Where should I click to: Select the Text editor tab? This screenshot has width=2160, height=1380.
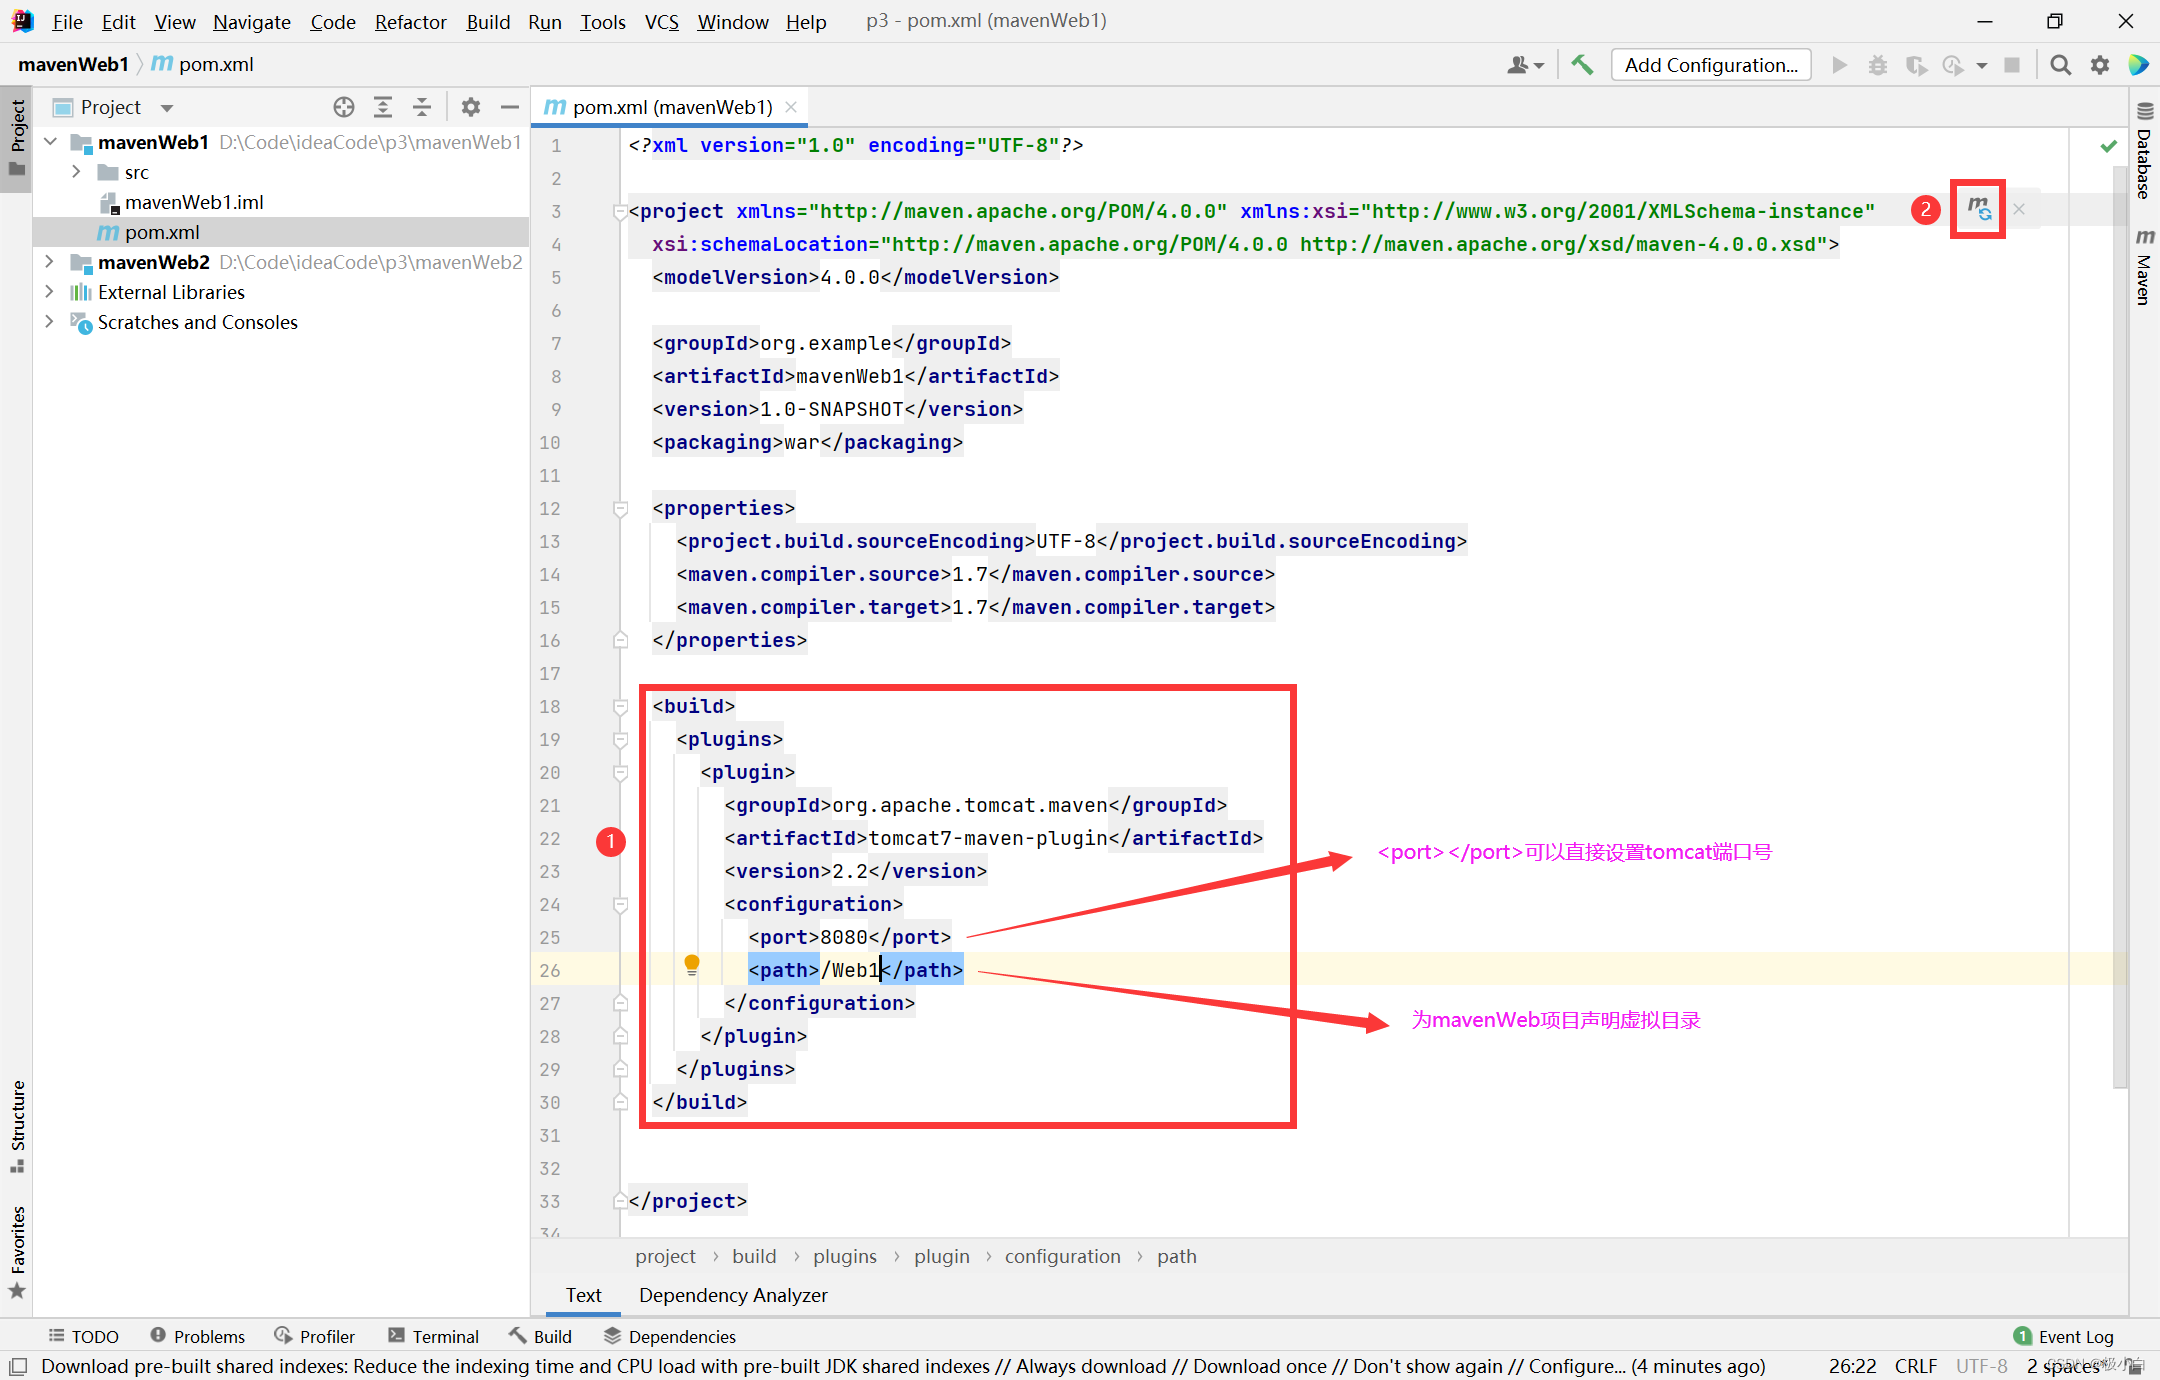coord(584,1295)
